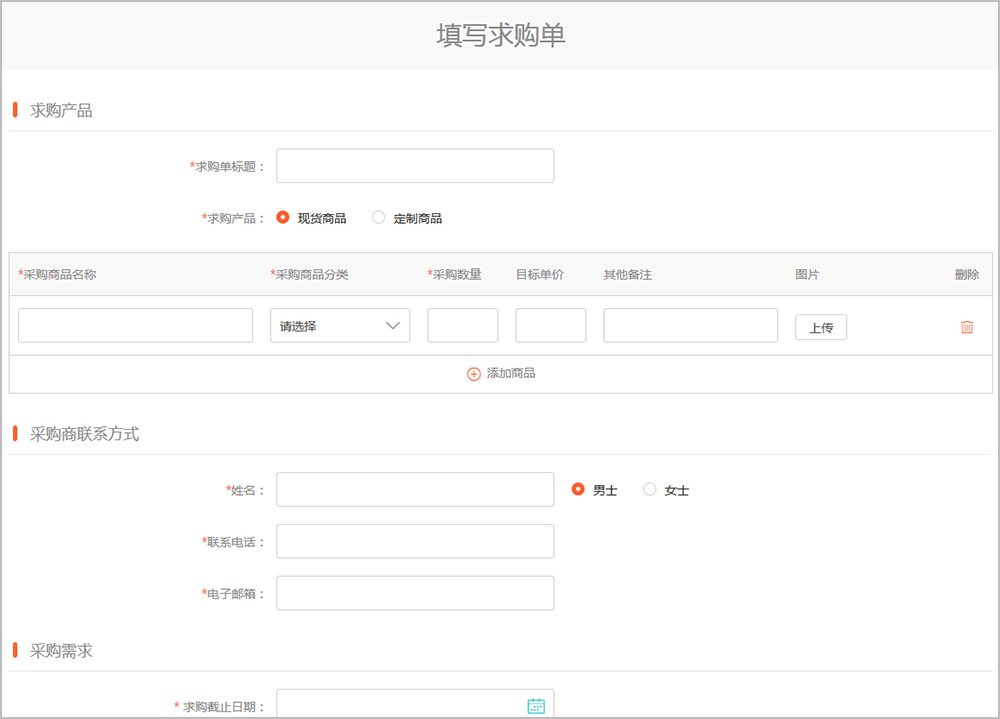Click the 求购产品 section heading

coord(61,110)
